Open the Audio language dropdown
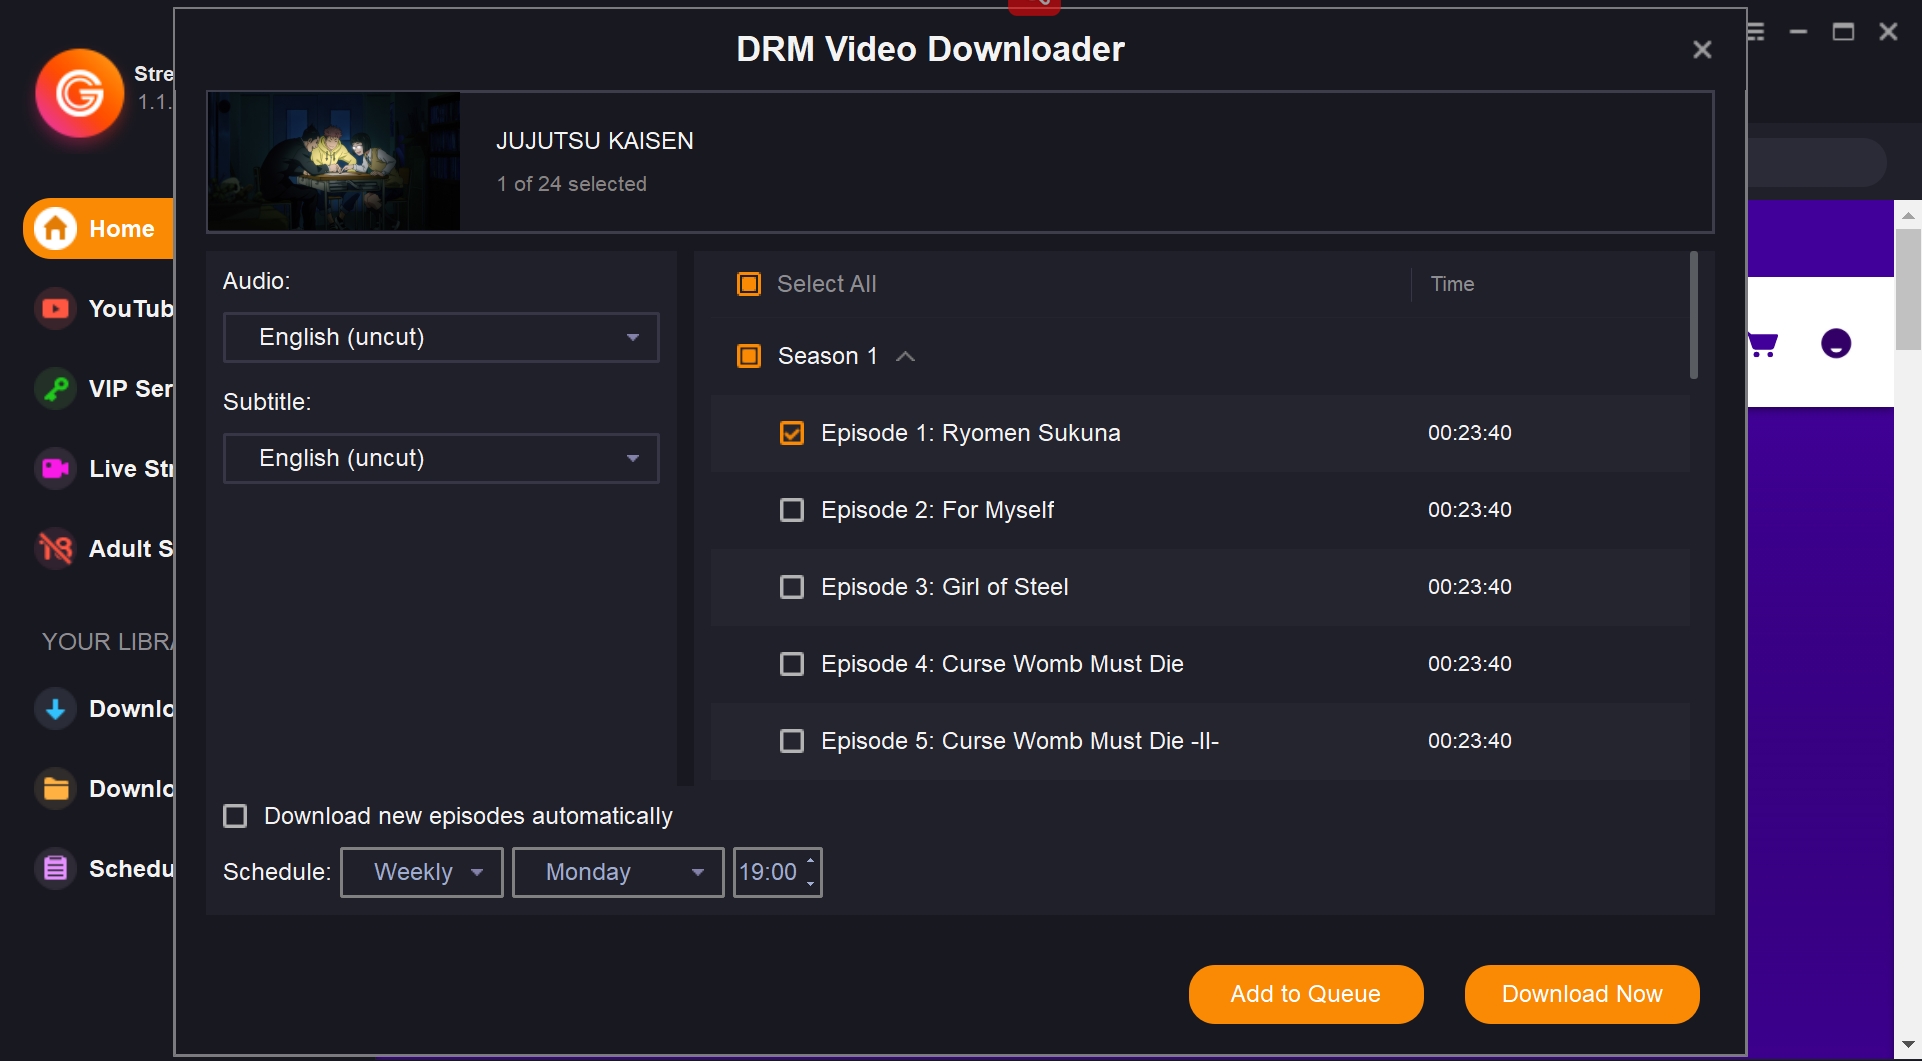Viewport: 1922px width, 1061px height. tap(441, 337)
